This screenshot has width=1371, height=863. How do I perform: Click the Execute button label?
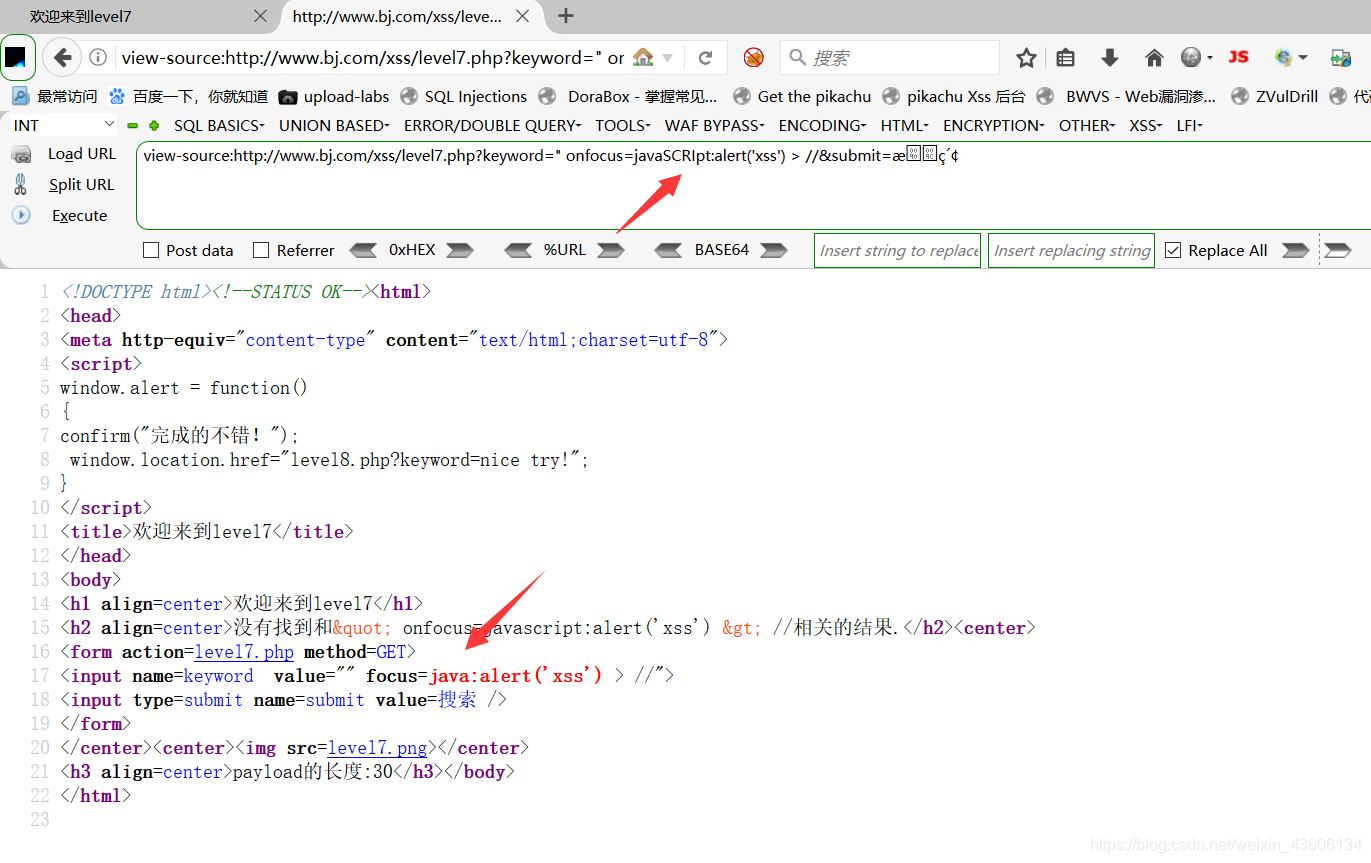click(79, 216)
